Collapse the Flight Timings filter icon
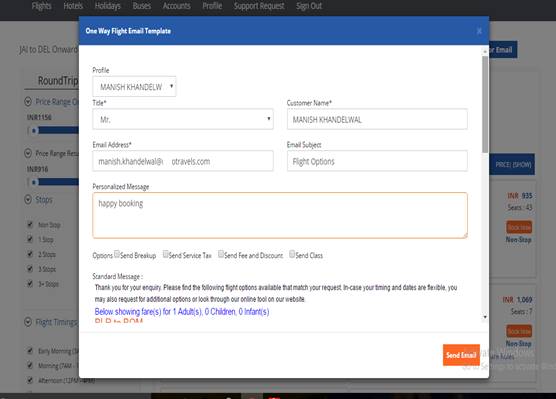556x399 pixels. (28, 322)
